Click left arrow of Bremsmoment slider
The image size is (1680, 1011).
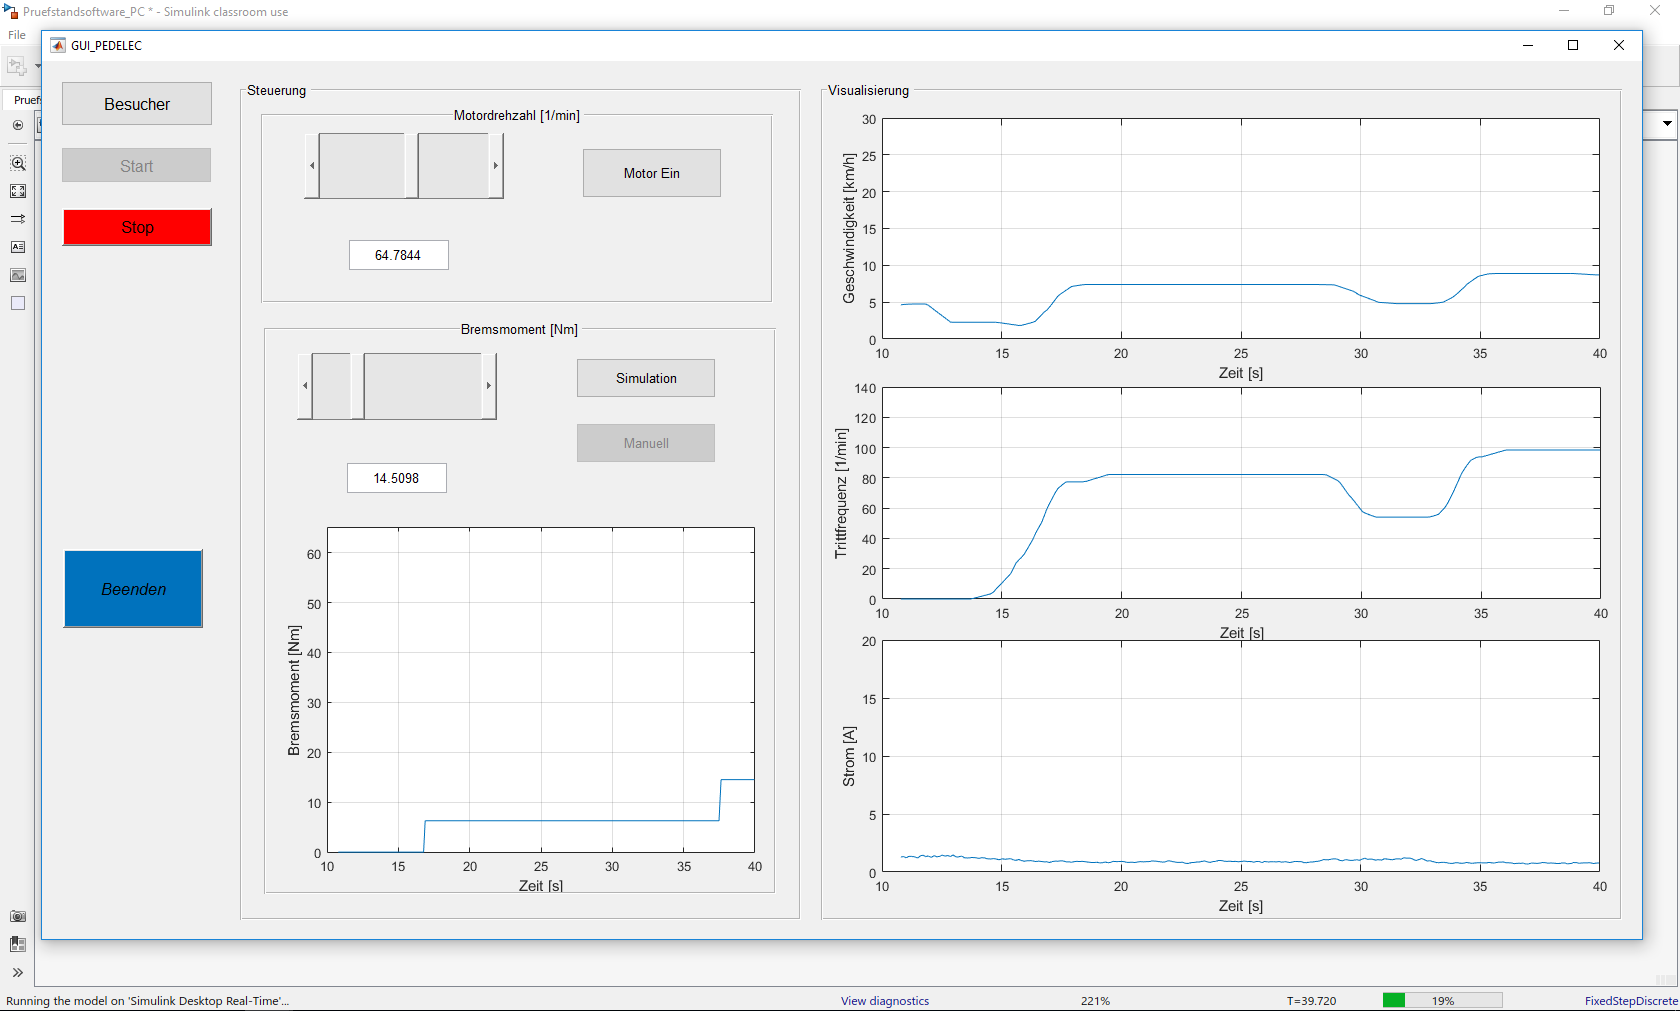click(x=305, y=386)
